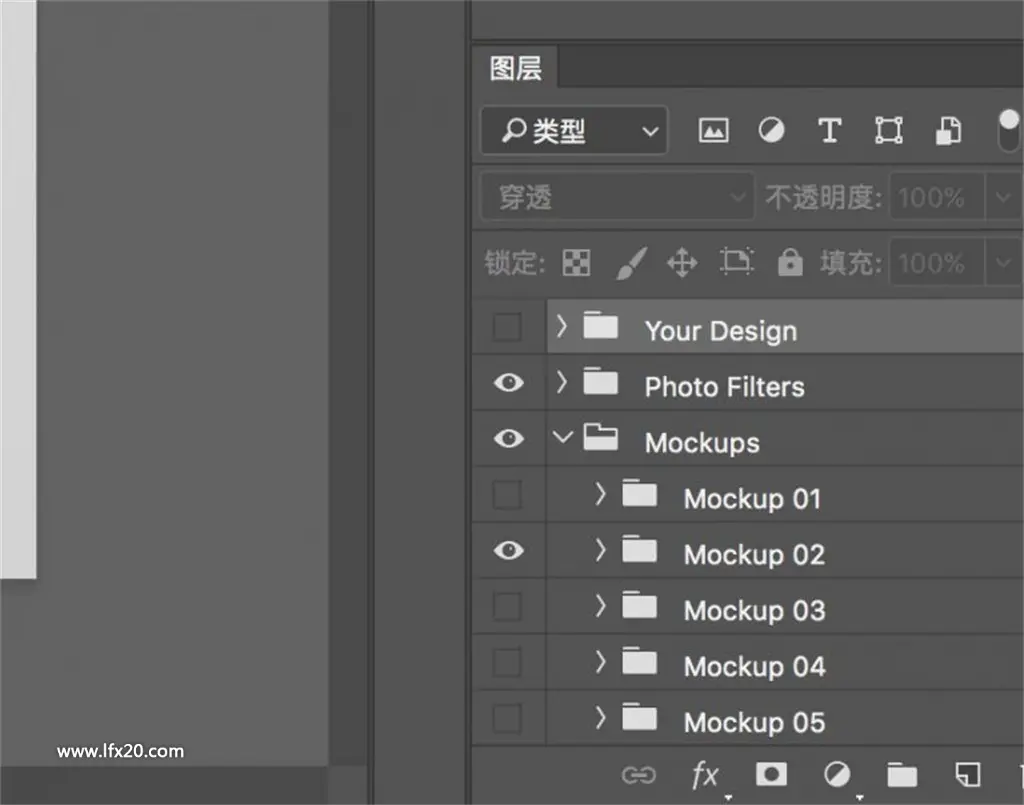Create a new group folder
This screenshot has height=805, width=1024.
pos(902,775)
